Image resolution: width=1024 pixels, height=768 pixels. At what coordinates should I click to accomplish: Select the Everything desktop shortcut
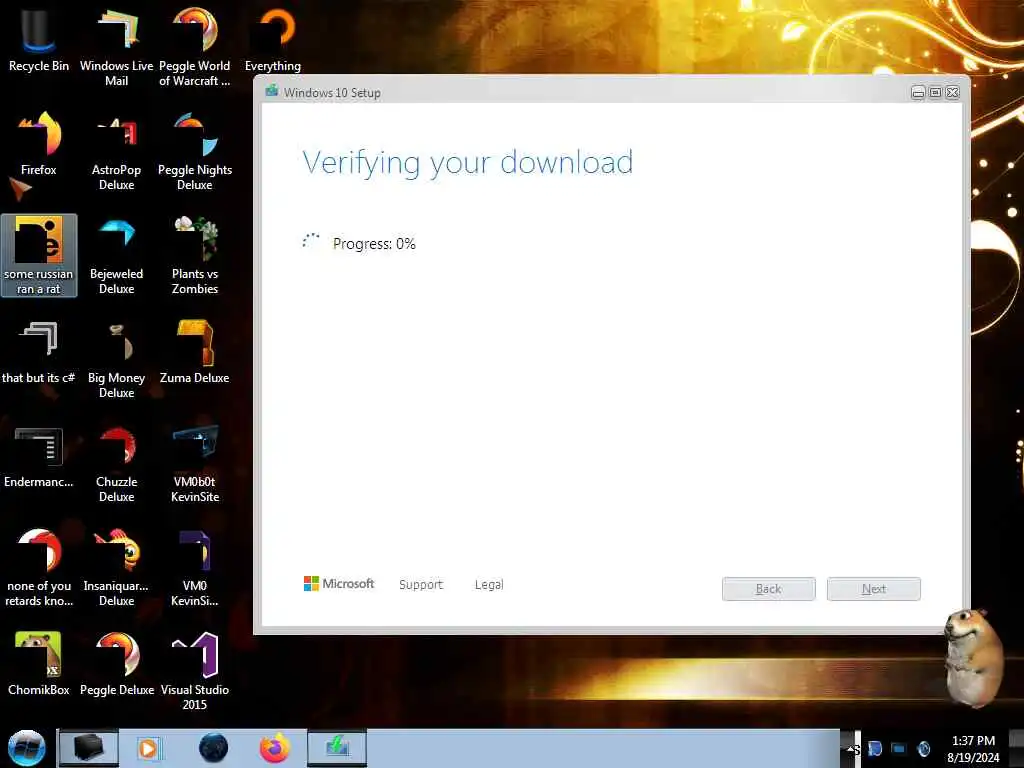(273, 39)
